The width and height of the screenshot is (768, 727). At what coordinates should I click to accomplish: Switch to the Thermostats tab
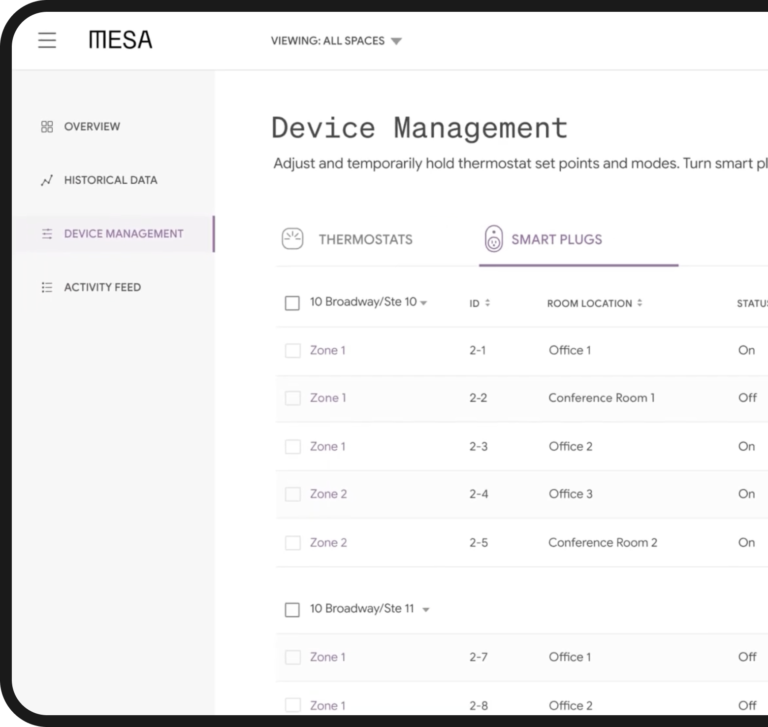click(347, 240)
